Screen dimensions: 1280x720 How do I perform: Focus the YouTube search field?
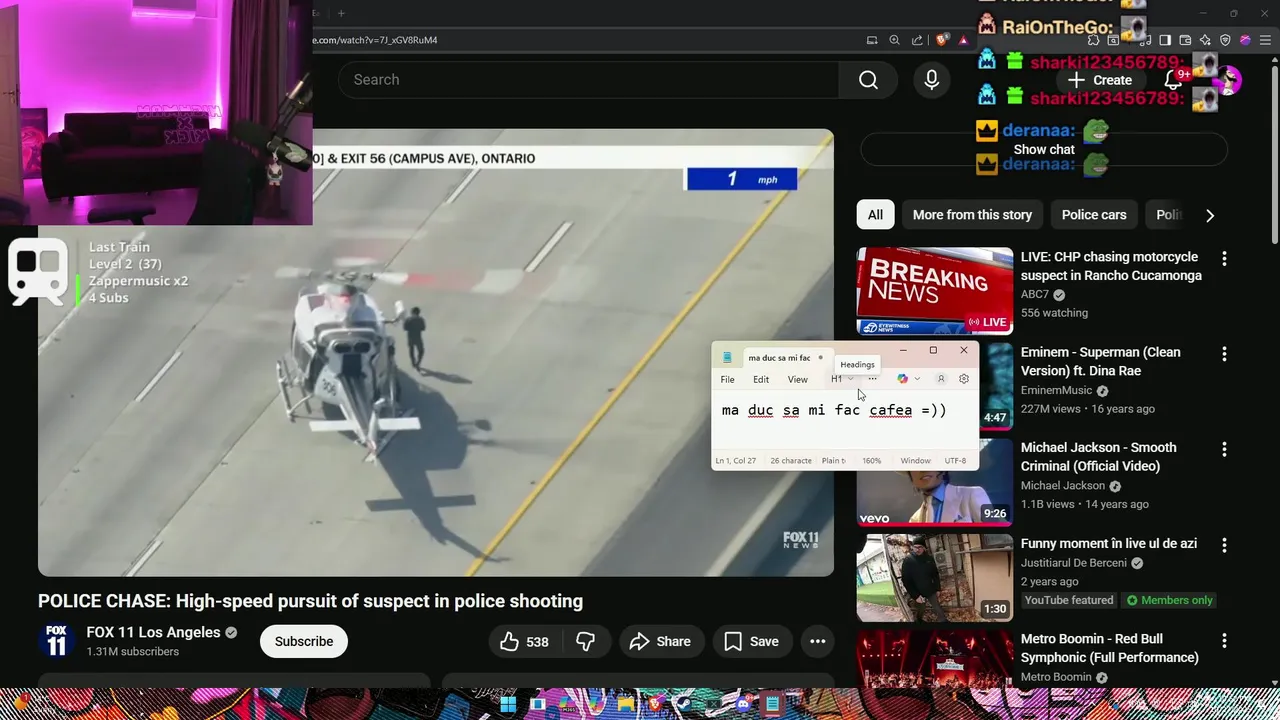coord(588,80)
